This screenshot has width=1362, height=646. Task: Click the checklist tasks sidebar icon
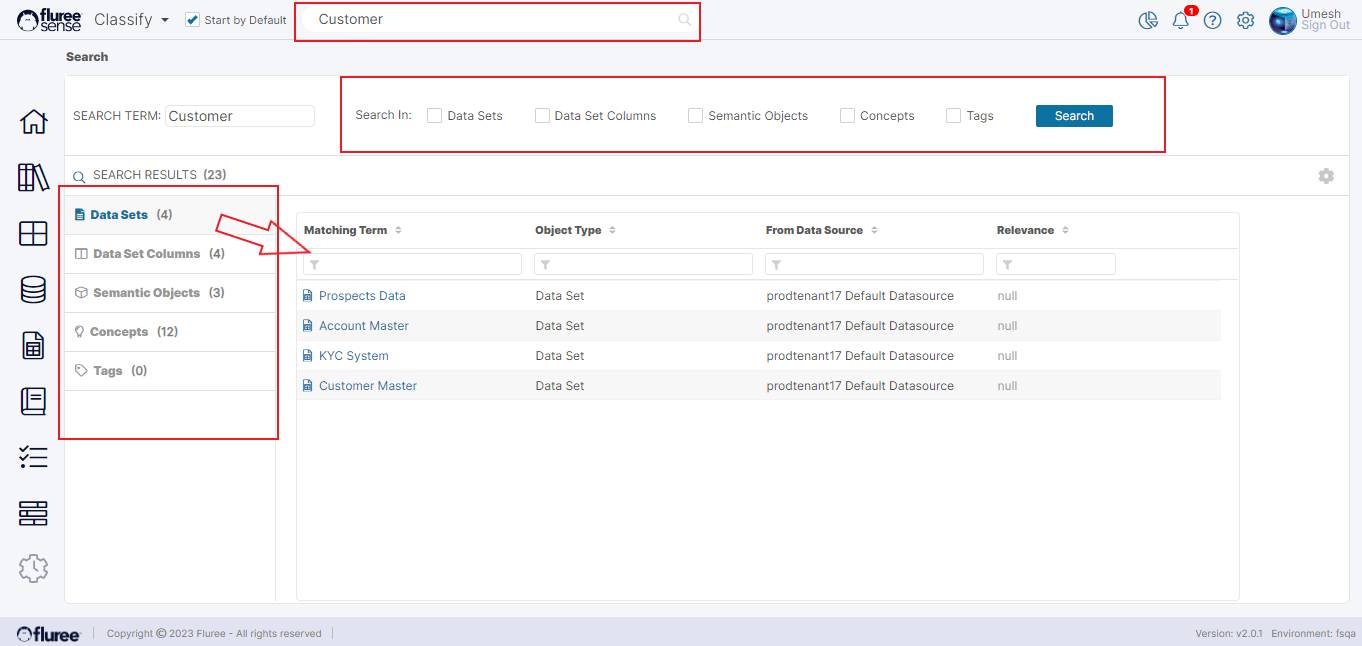click(33, 457)
